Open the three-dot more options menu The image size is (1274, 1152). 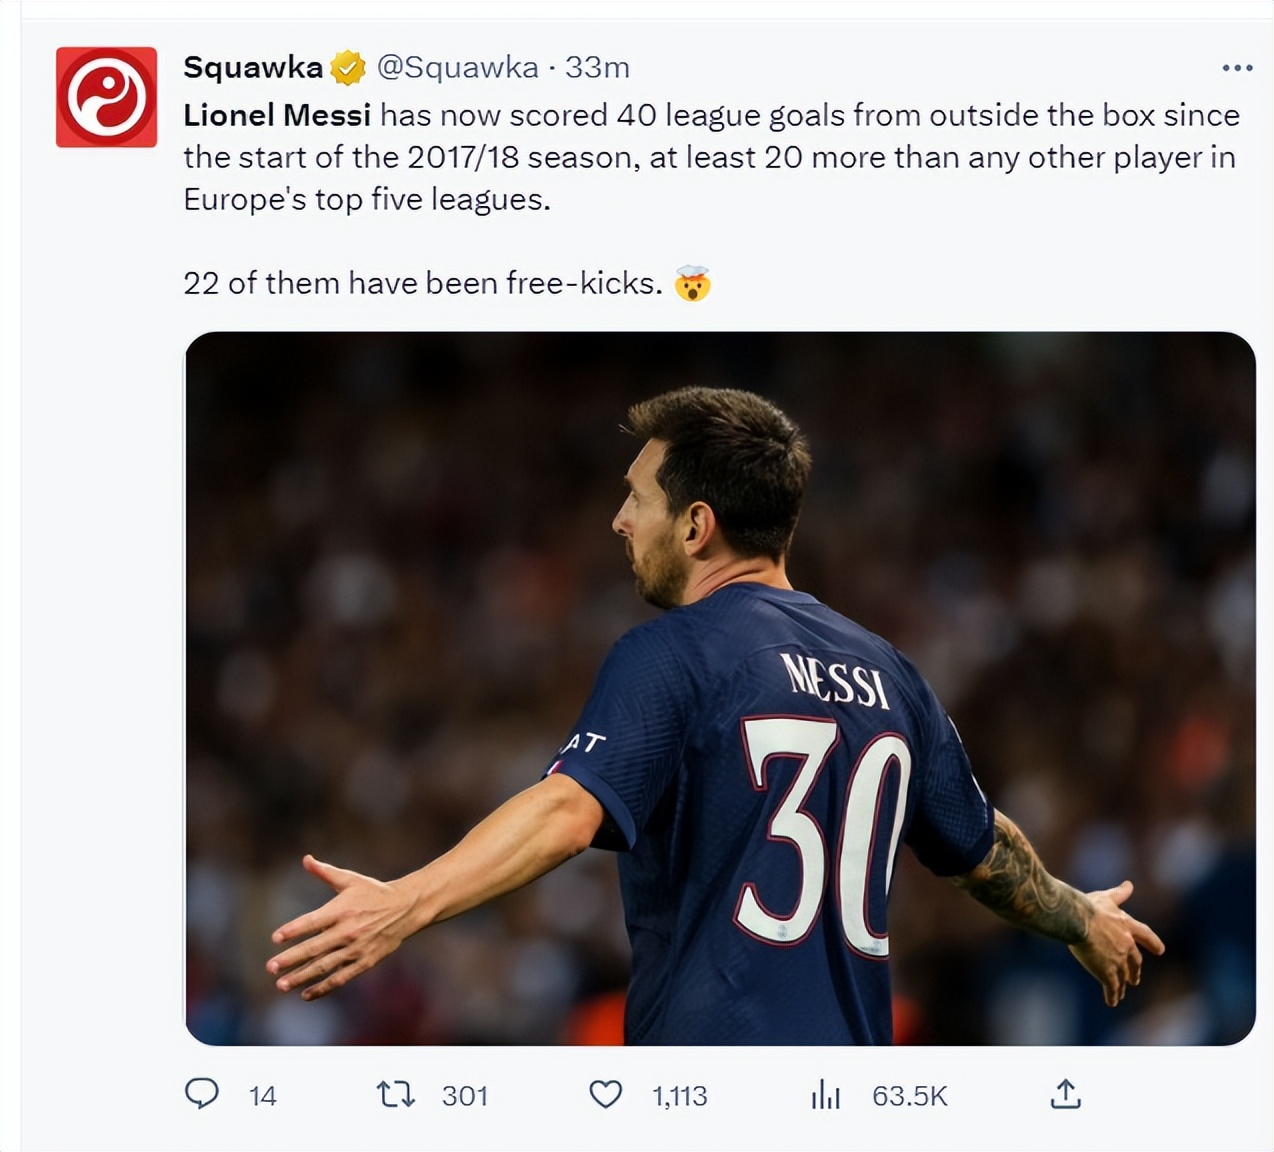1237,68
